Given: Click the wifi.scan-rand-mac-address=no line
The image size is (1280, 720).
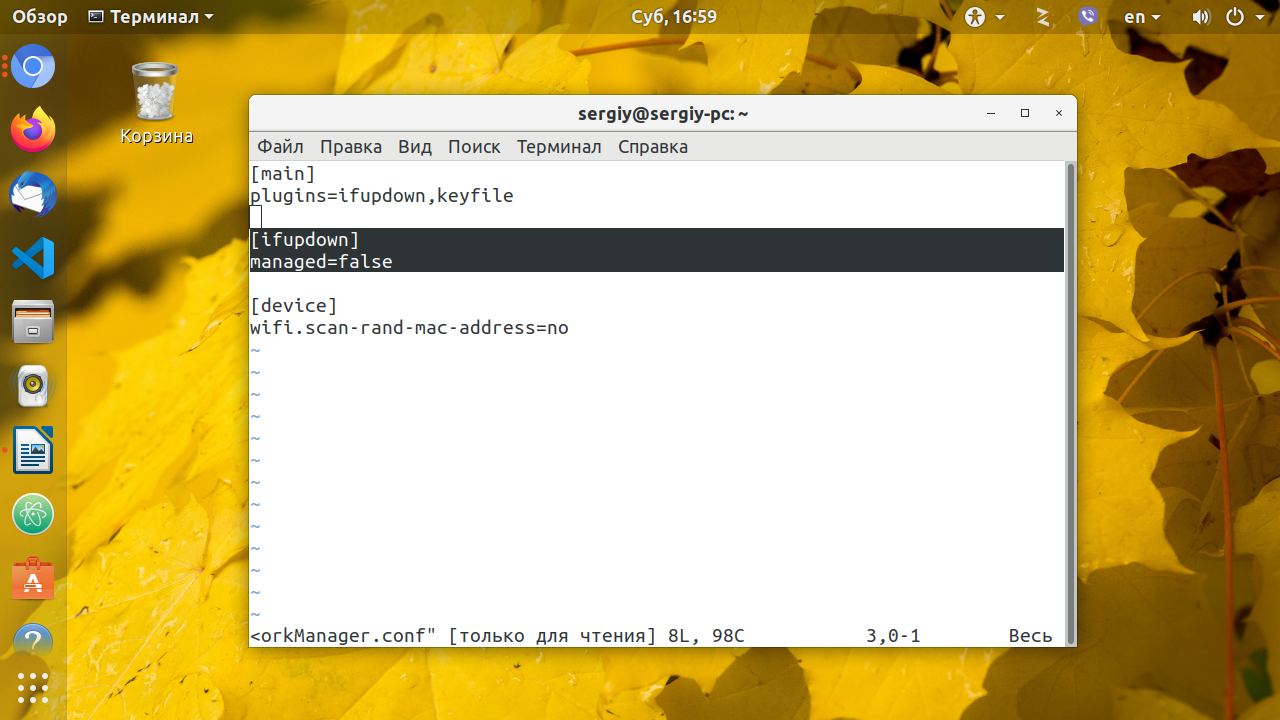Looking at the screenshot, I should point(409,328).
